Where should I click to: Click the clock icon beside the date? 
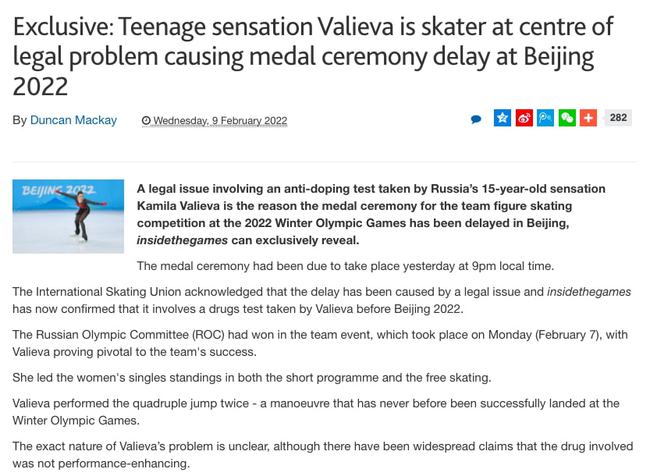(146, 121)
